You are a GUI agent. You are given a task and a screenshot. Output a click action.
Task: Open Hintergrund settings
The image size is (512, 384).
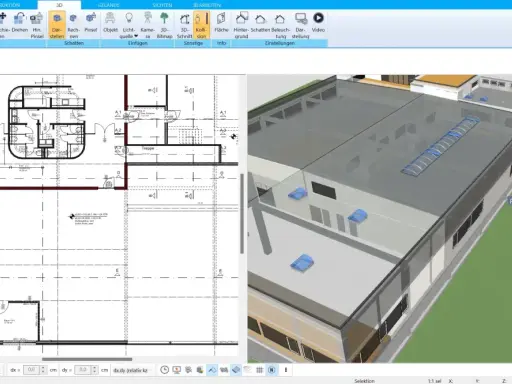(241, 25)
